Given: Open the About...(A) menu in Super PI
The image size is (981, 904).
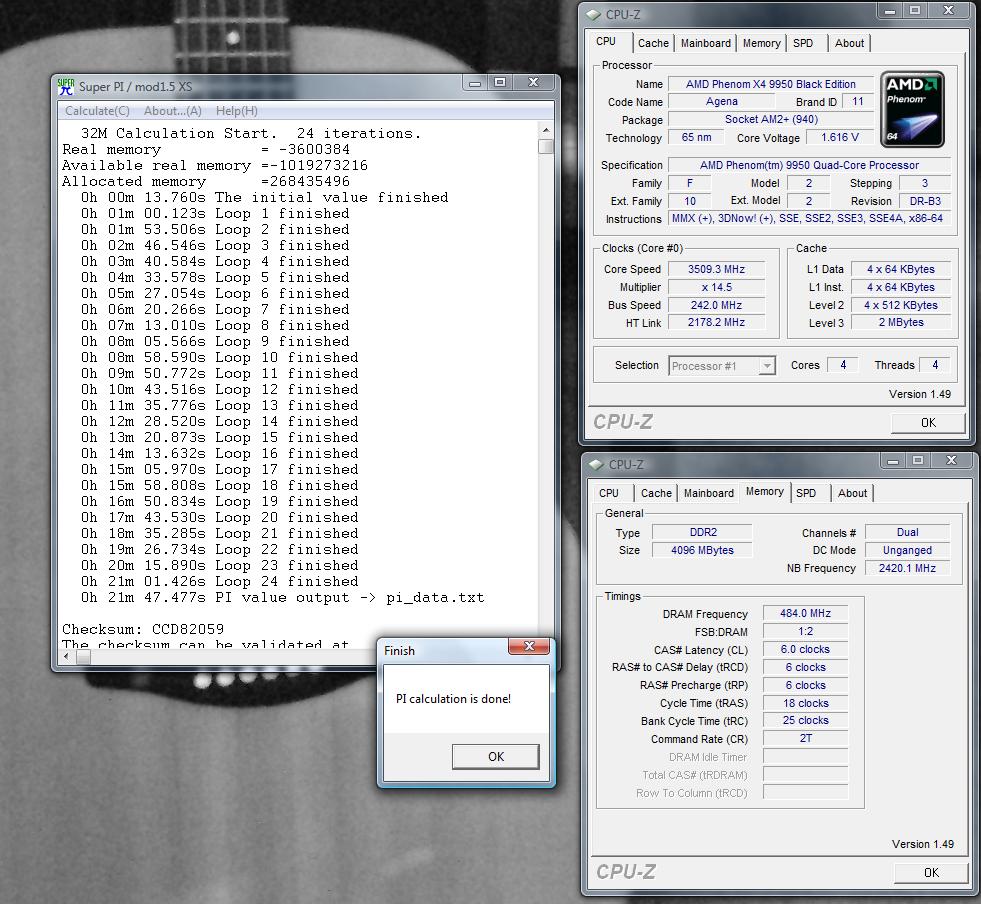Looking at the screenshot, I should [173, 111].
